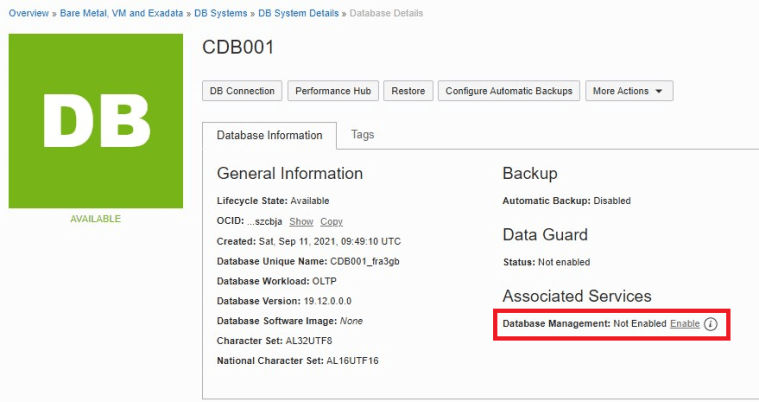Show the full OCID value
Viewport: 759px width, 402px height.
pos(301,221)
